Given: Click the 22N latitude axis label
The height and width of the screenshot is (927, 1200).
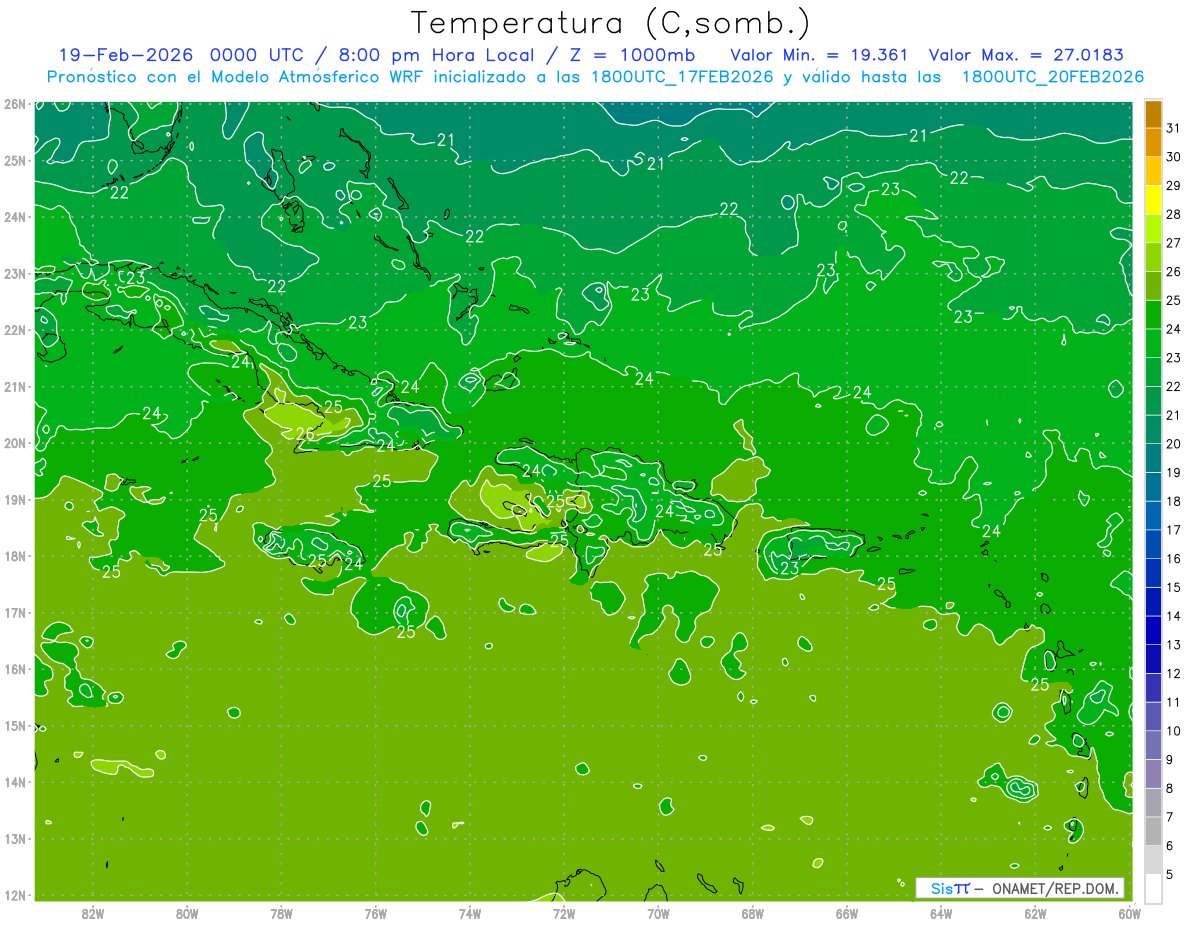Looking at the screenshot, I should point(14,330).
